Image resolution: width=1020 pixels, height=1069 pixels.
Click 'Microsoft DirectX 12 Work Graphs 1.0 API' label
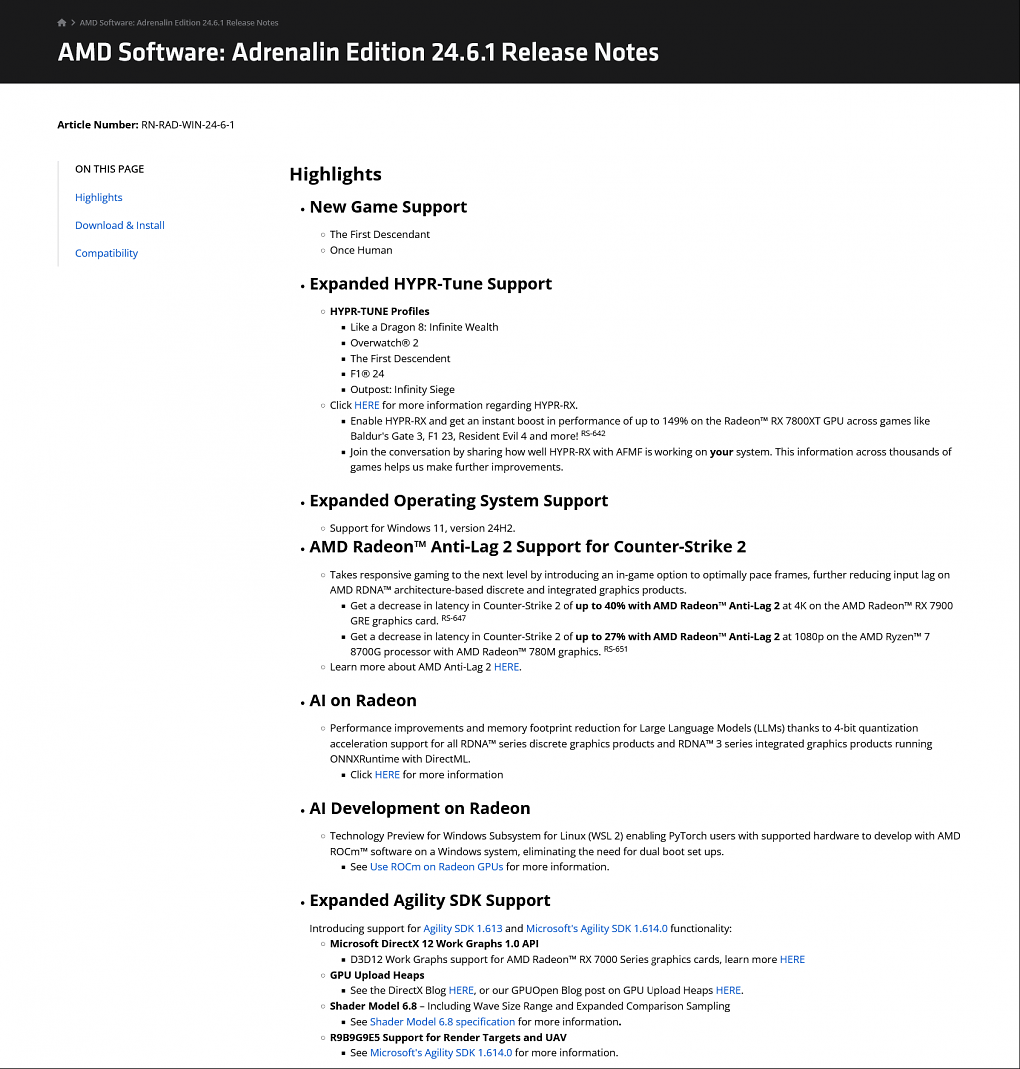click(434, 944)
